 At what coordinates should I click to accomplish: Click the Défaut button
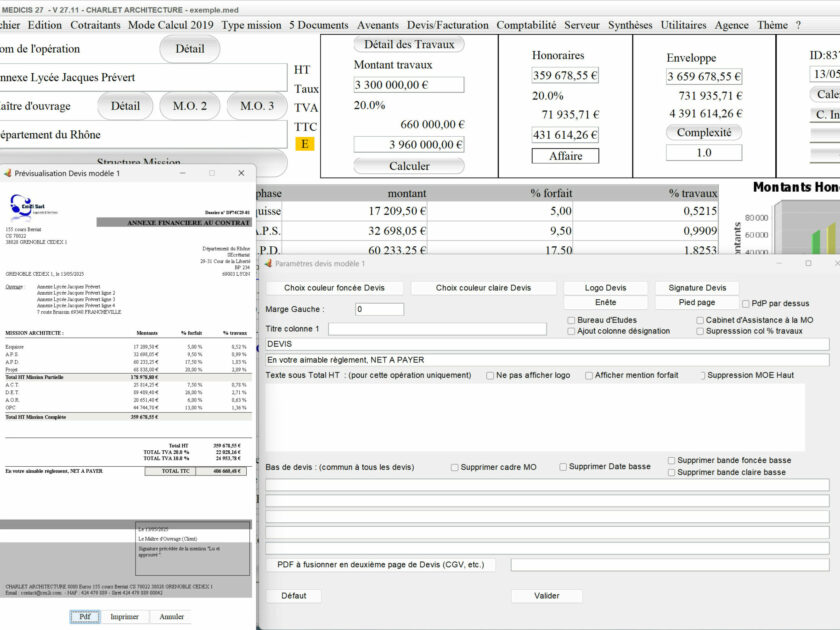[294, 596]
